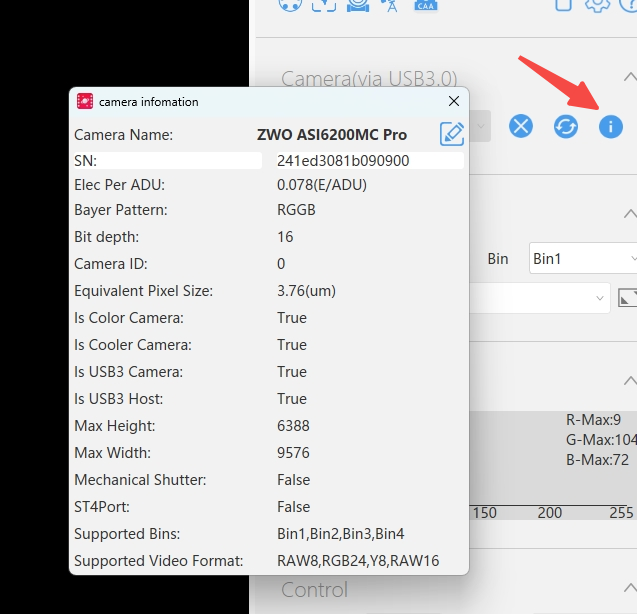Open the Bin1 binning dropdown
This screenshot has height=614, width=637.
[582, 259]
